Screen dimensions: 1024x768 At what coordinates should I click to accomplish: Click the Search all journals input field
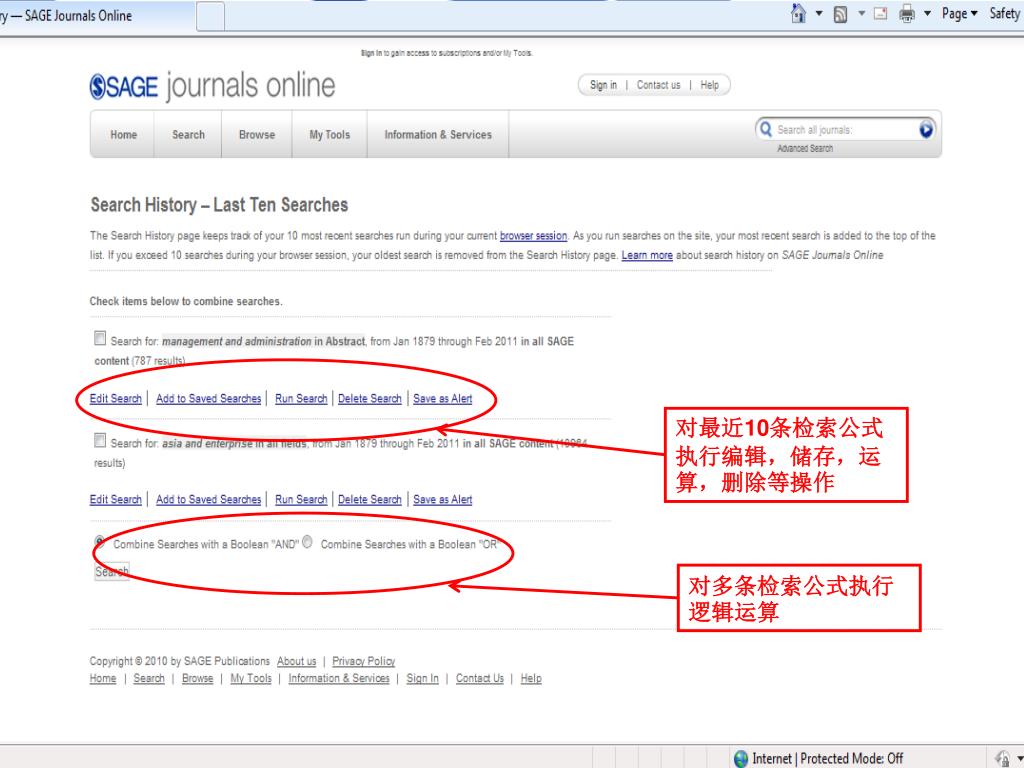click(x=845, y=129)
